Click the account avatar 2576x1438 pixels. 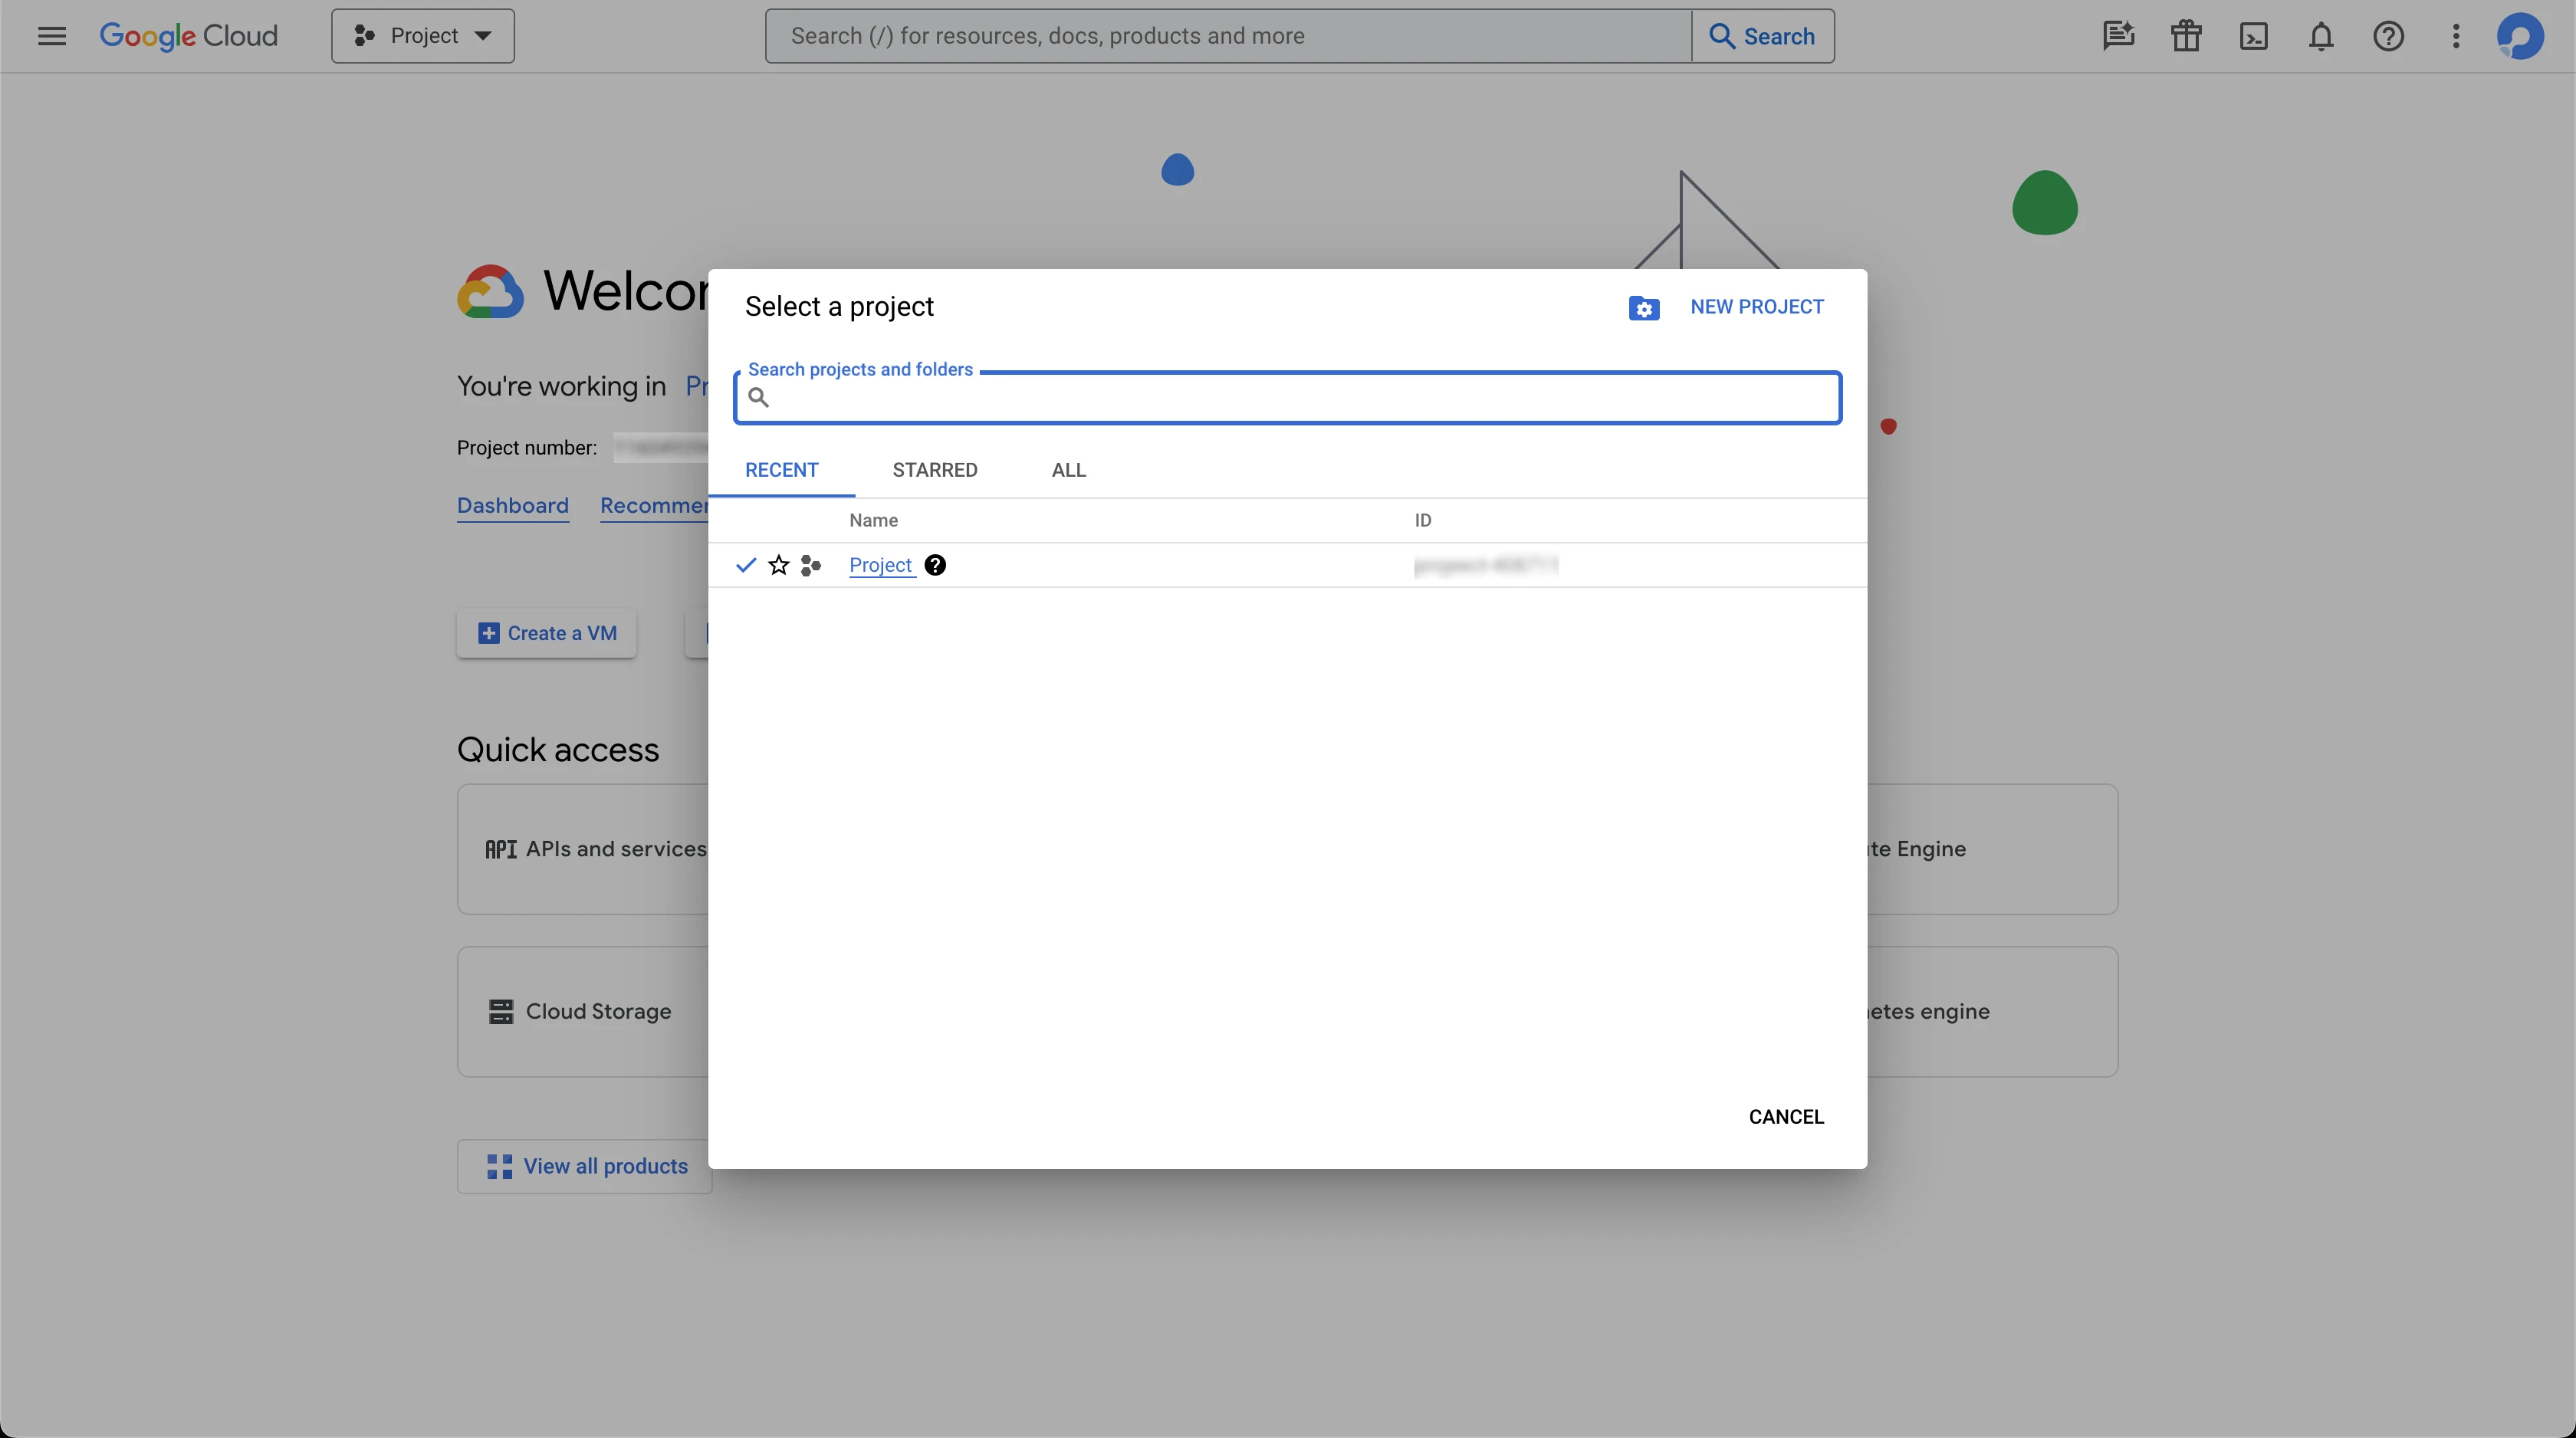(x=2520, y=36)
